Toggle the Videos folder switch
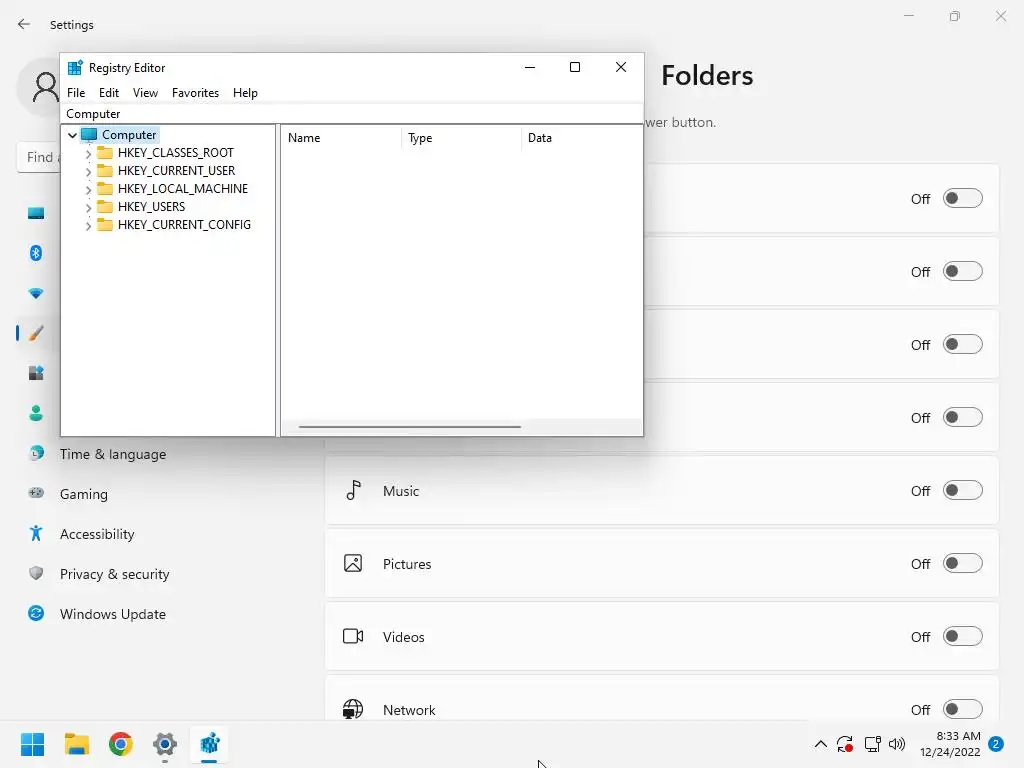Viewport: 1024px width, 768px height. pyautogui.click(x=963, y=636)
